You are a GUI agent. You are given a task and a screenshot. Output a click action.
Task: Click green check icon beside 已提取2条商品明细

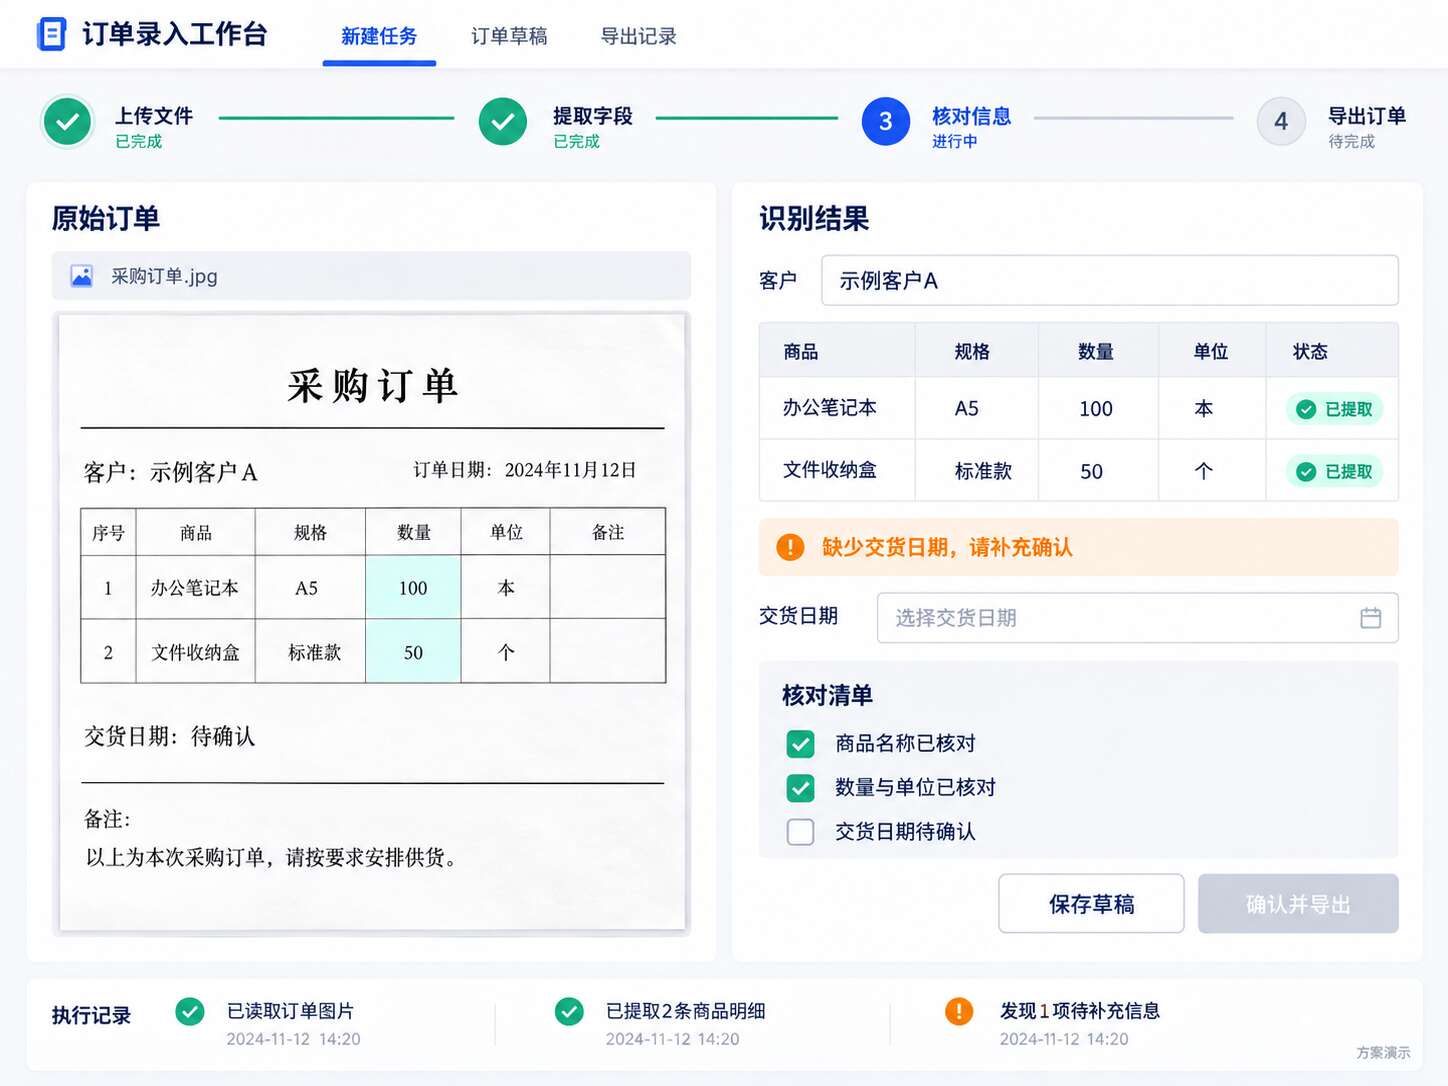point(569,1012)
